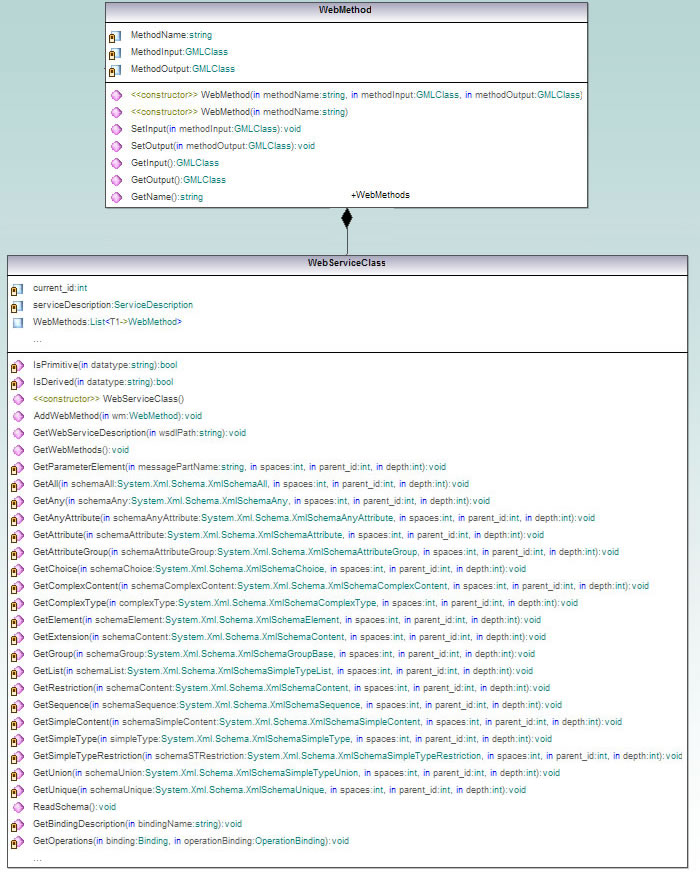Click the locked icon beside GetChoice method
700x872 pixels.
pyautogui.click(x=17, y=570)
